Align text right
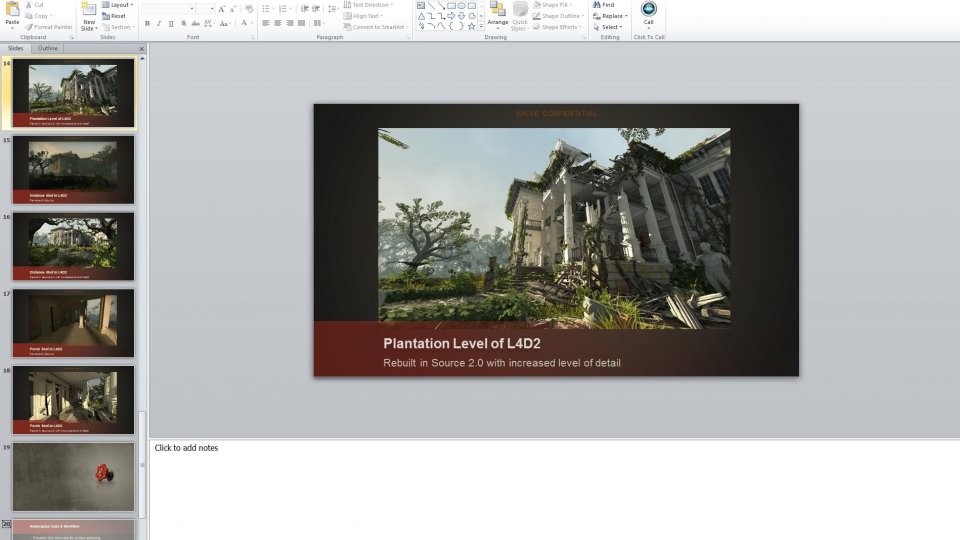Image resolution: width=960 pixels, height=540 pixels. click(290, 23)
